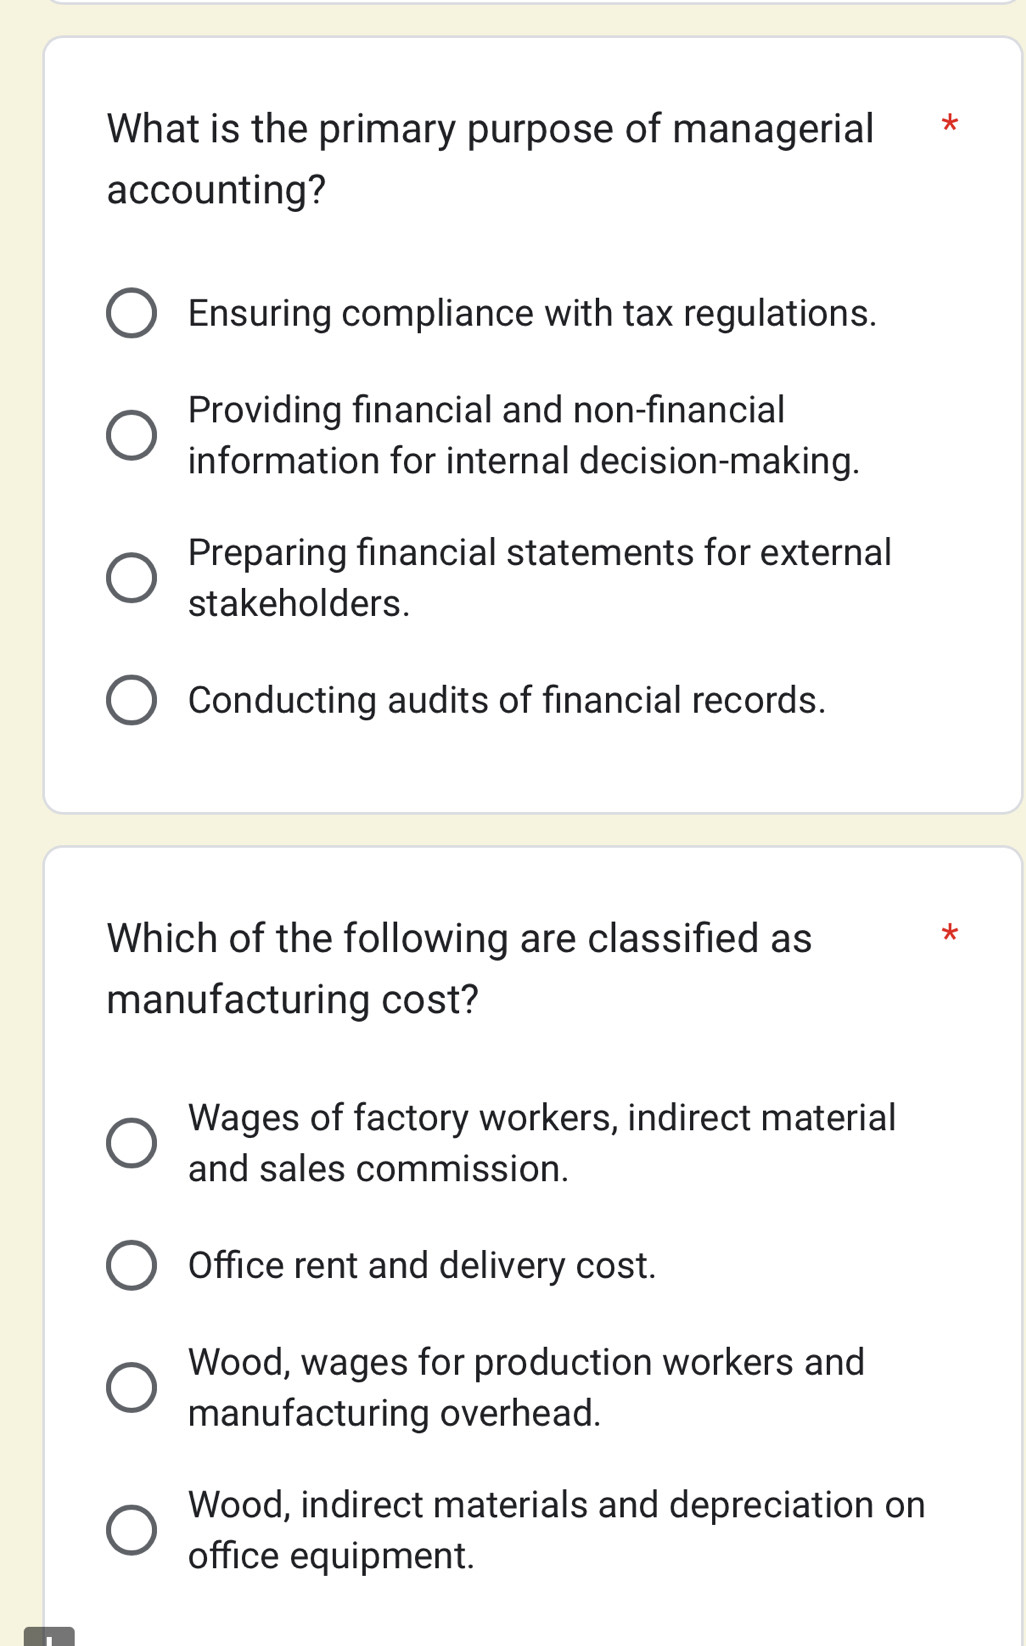Click the 'information for internal decision-making.' text line
This screenshot has height=1646, width=1026.
[x=523, y=461]
